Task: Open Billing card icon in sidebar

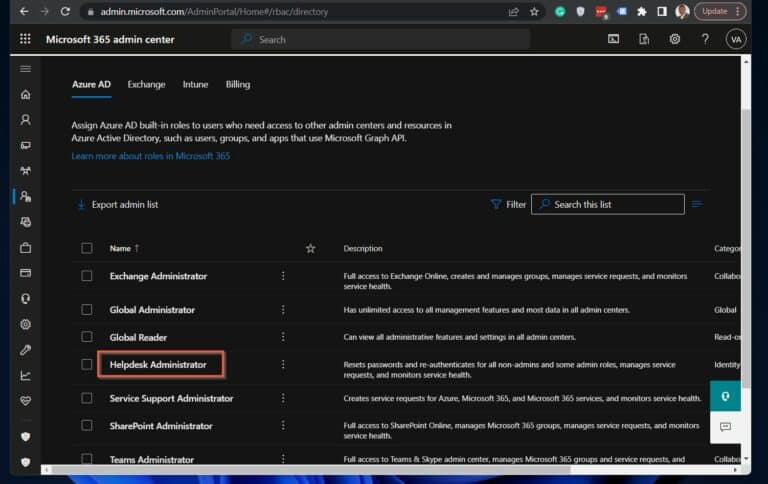Action: (x=25, y=273)
